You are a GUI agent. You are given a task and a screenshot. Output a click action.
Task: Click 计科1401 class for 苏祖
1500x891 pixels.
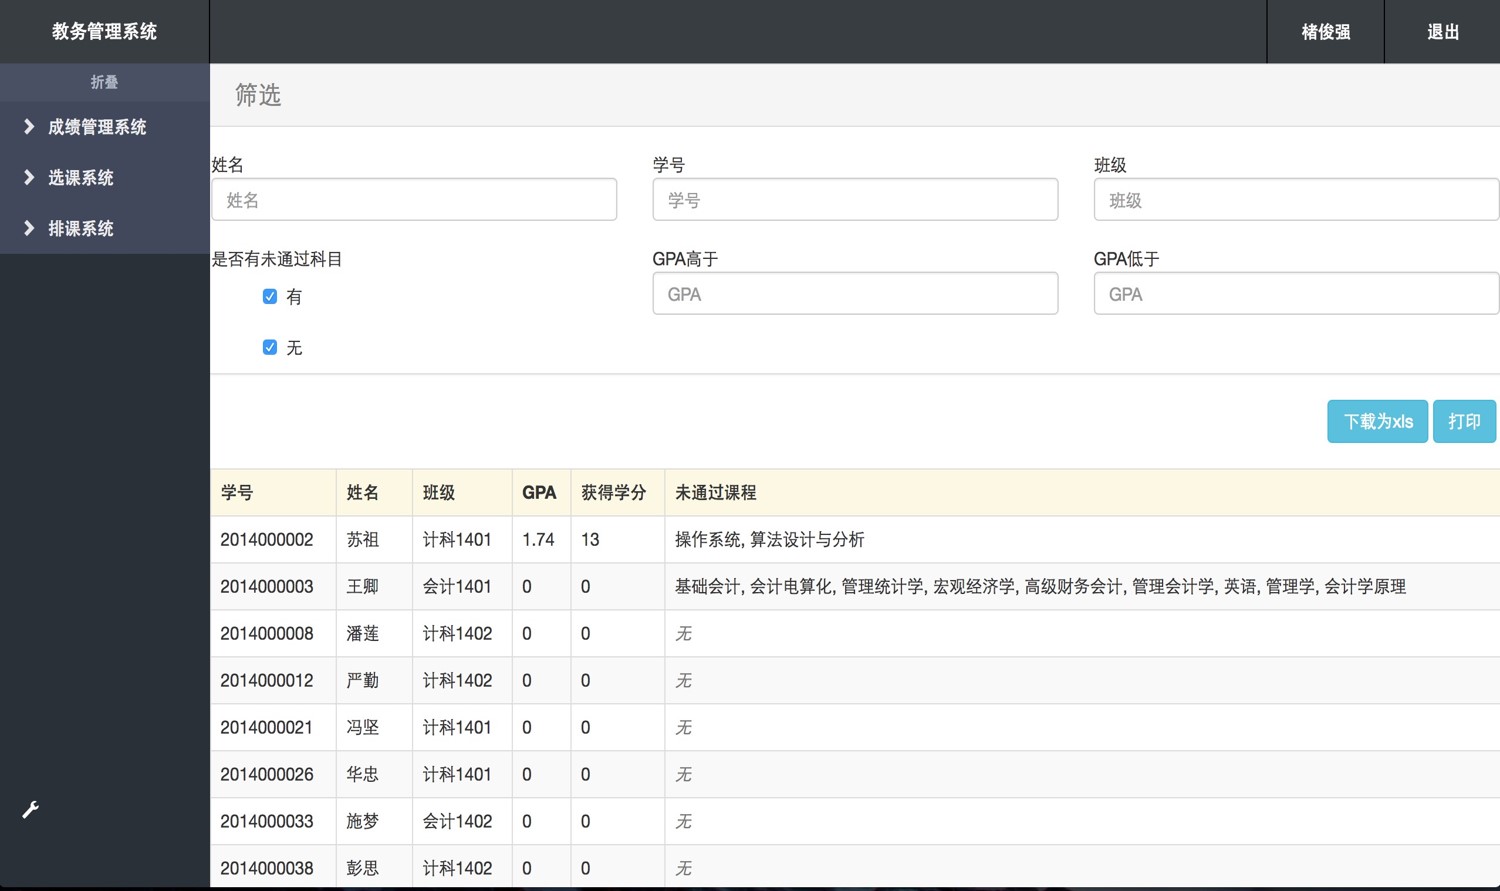(457, 539)
